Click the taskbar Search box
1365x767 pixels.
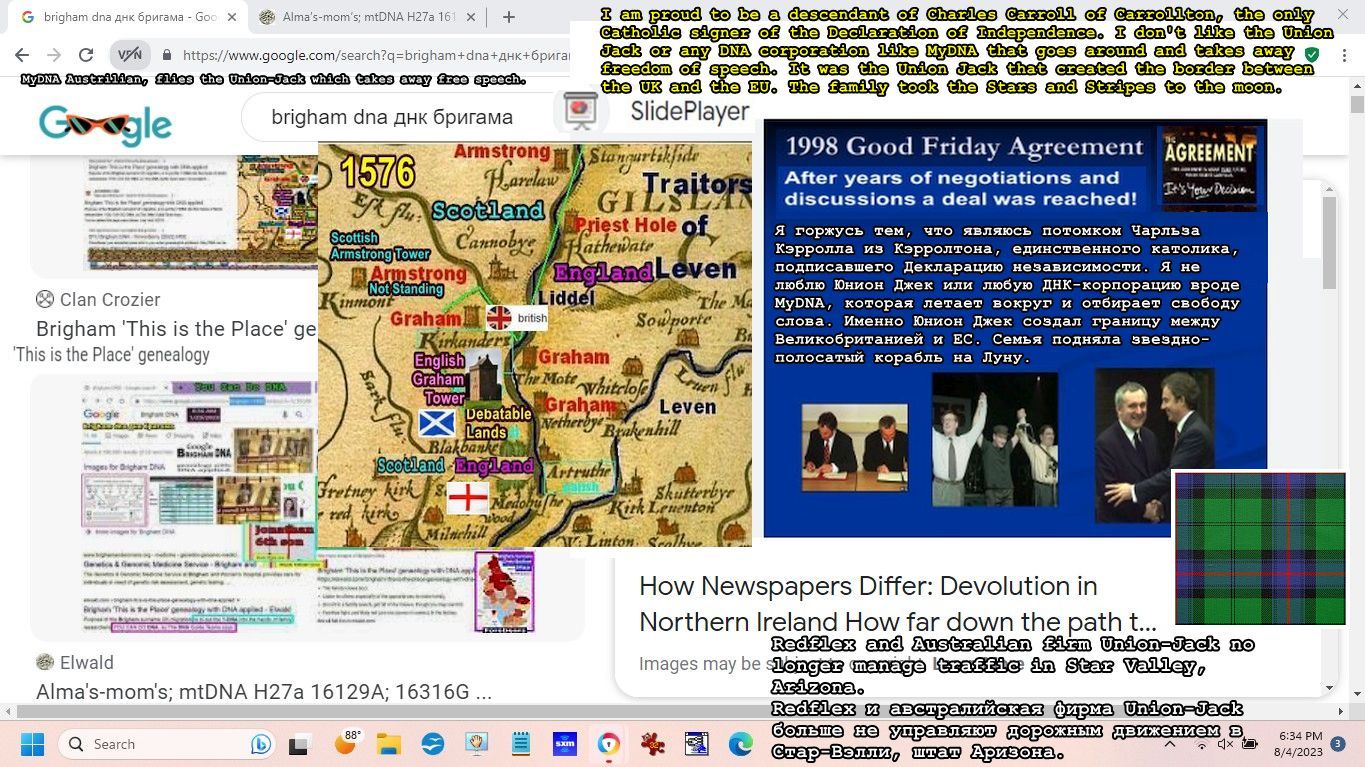(x=167, y=744)
